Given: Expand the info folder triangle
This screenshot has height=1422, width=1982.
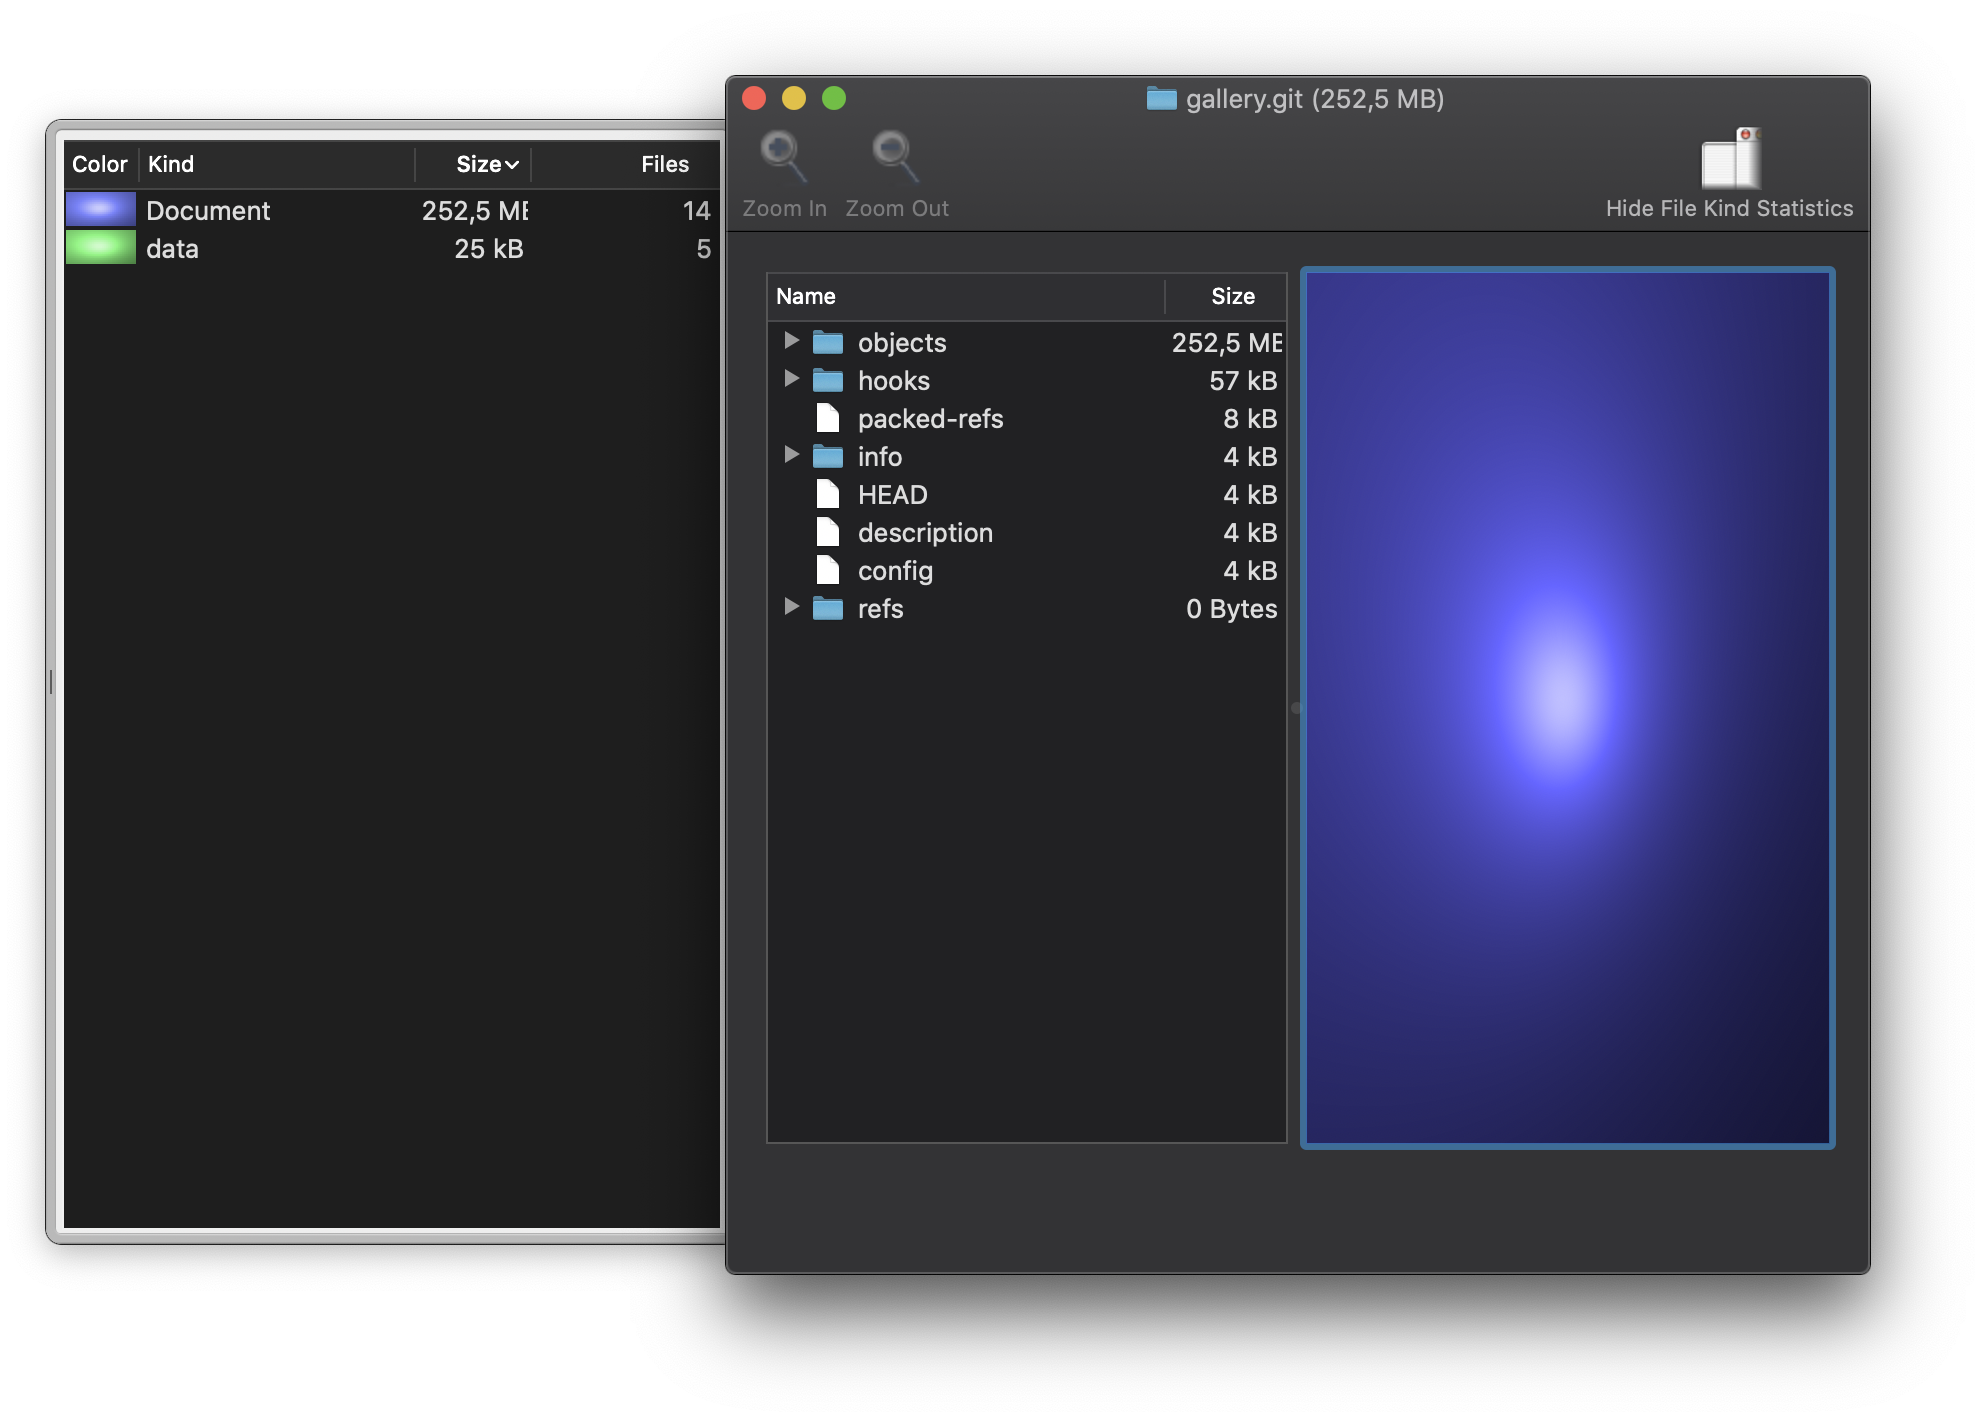Looking at the screenshot, I should click(x=791, y=455).
